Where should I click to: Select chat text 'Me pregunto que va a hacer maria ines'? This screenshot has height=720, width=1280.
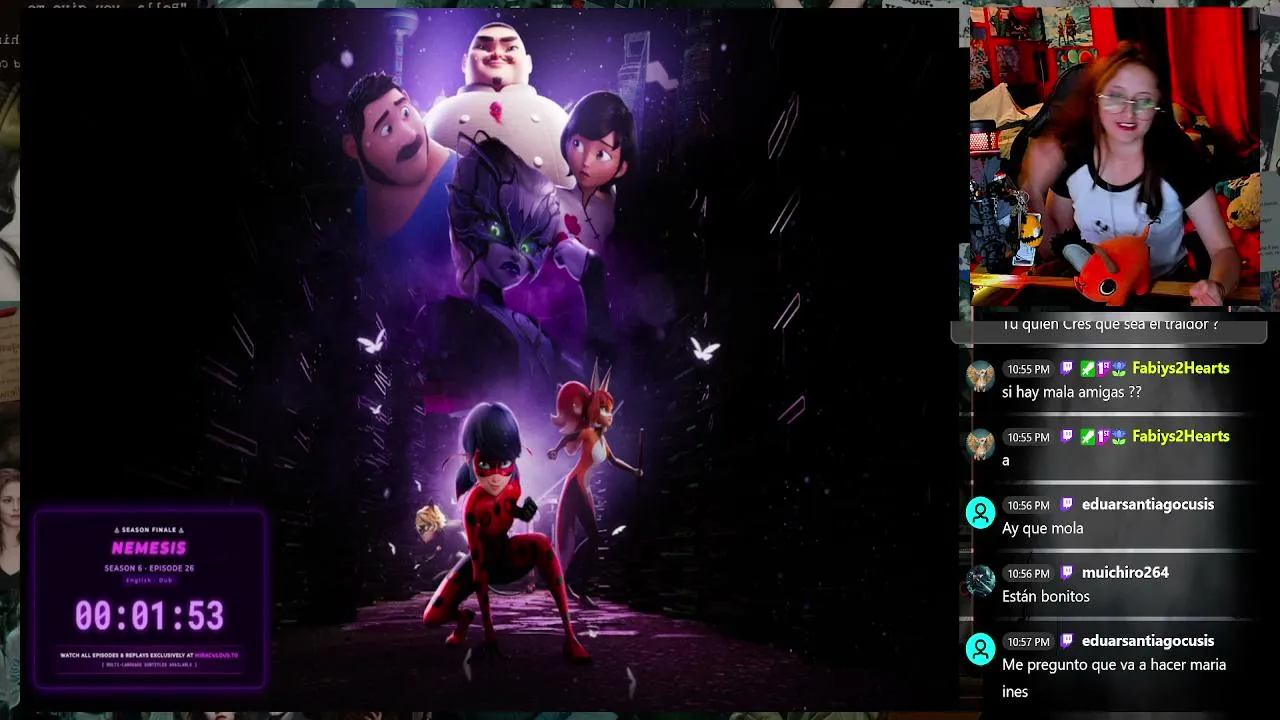1114,677
